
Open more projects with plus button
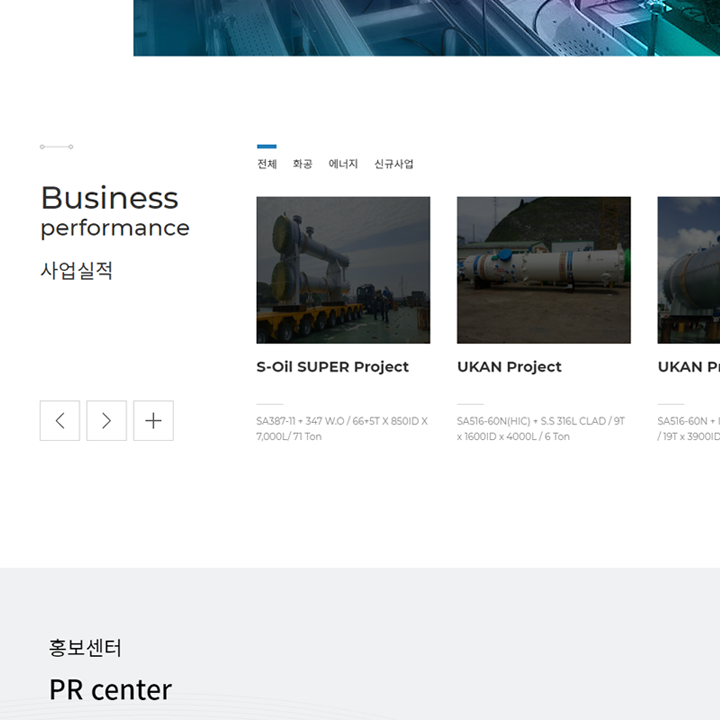click(x=153, y=421)
